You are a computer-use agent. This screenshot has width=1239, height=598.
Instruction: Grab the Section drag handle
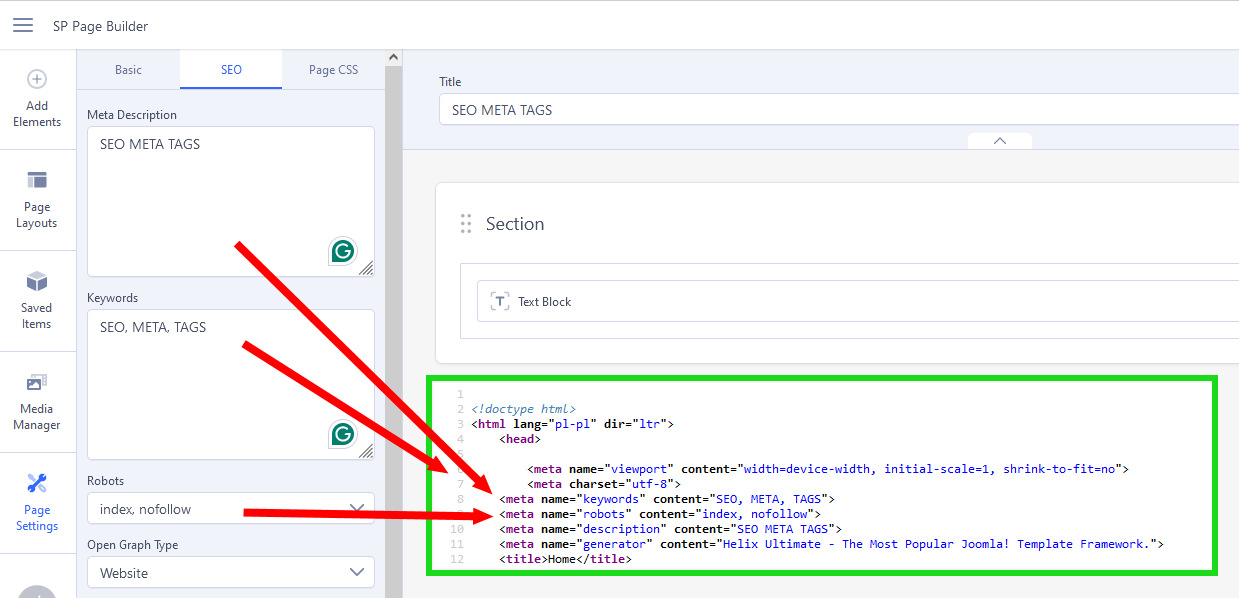465,224
